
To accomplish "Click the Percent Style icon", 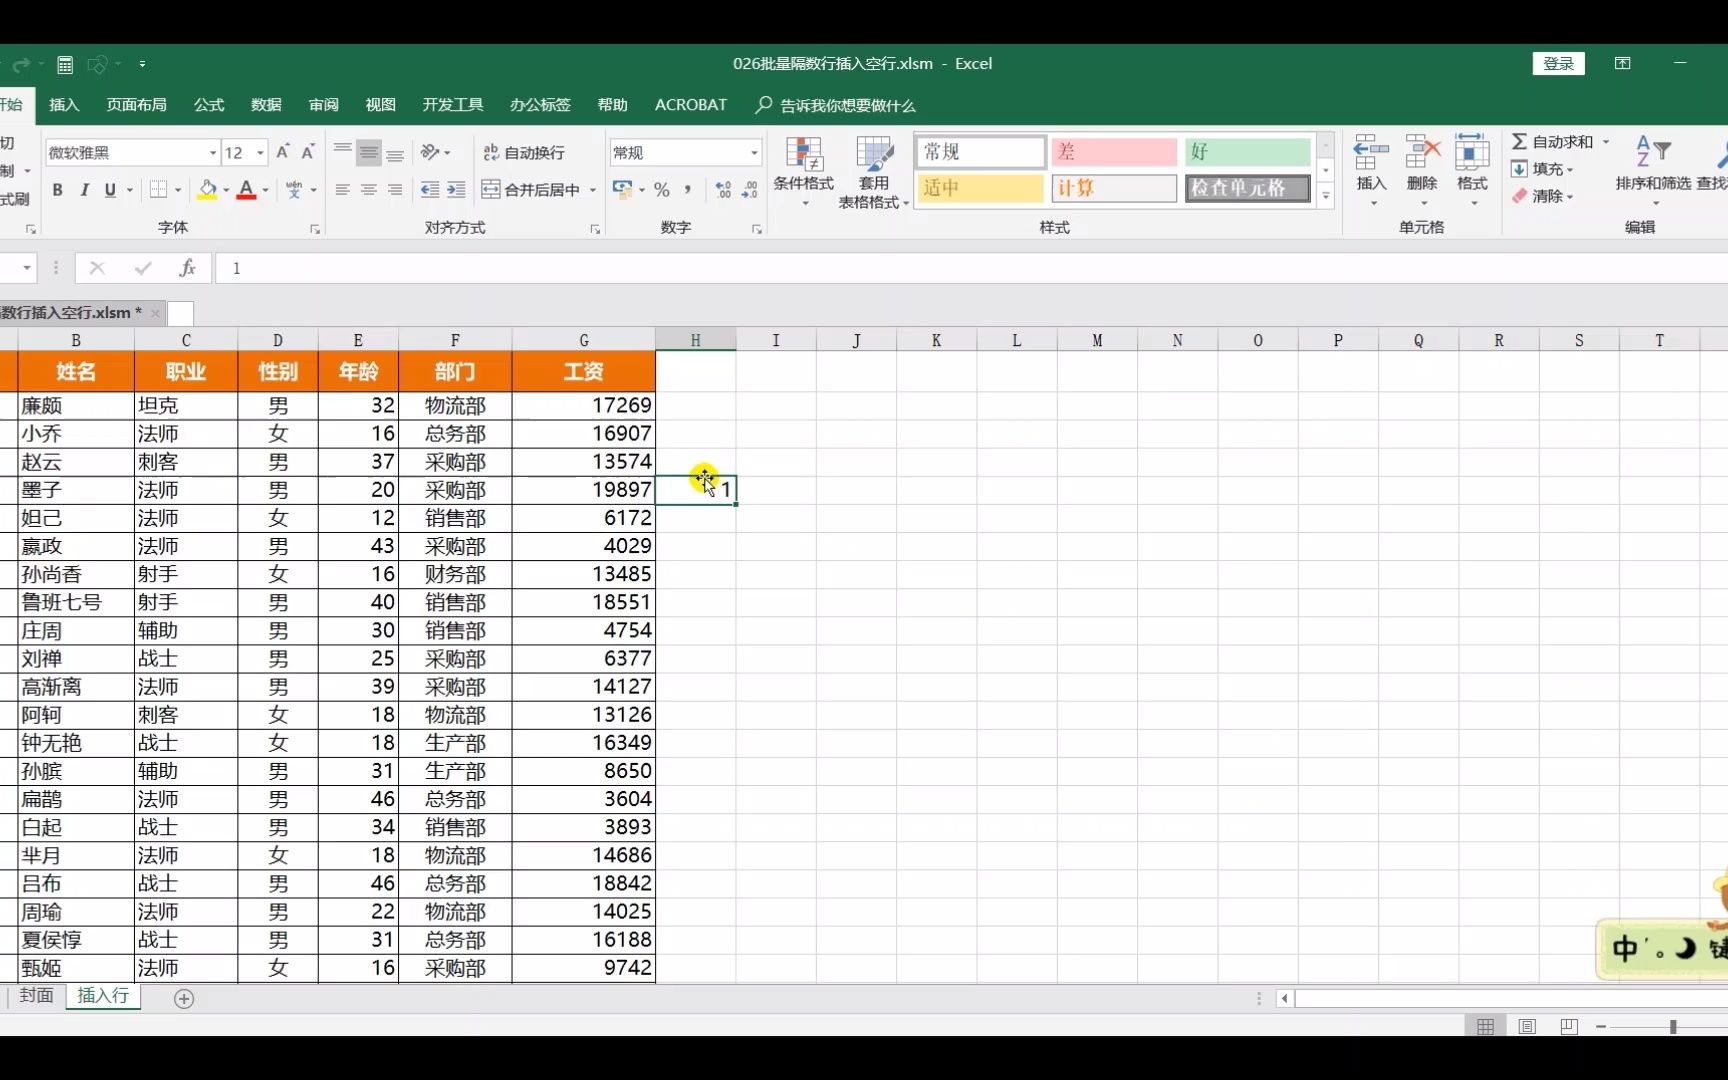I will pos(660,189).
